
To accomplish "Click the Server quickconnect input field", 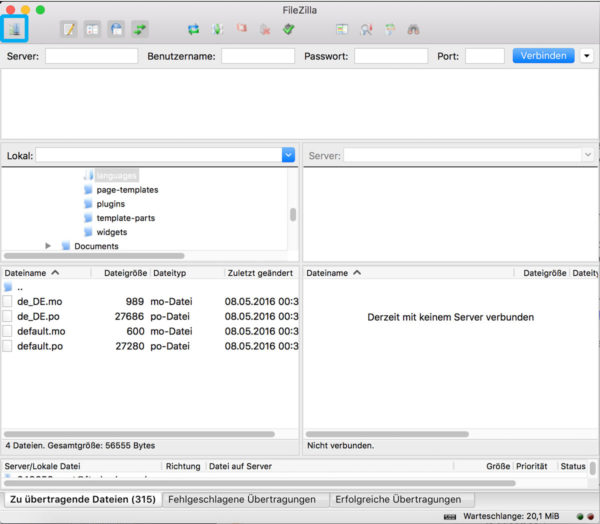I will coord(91,56).
